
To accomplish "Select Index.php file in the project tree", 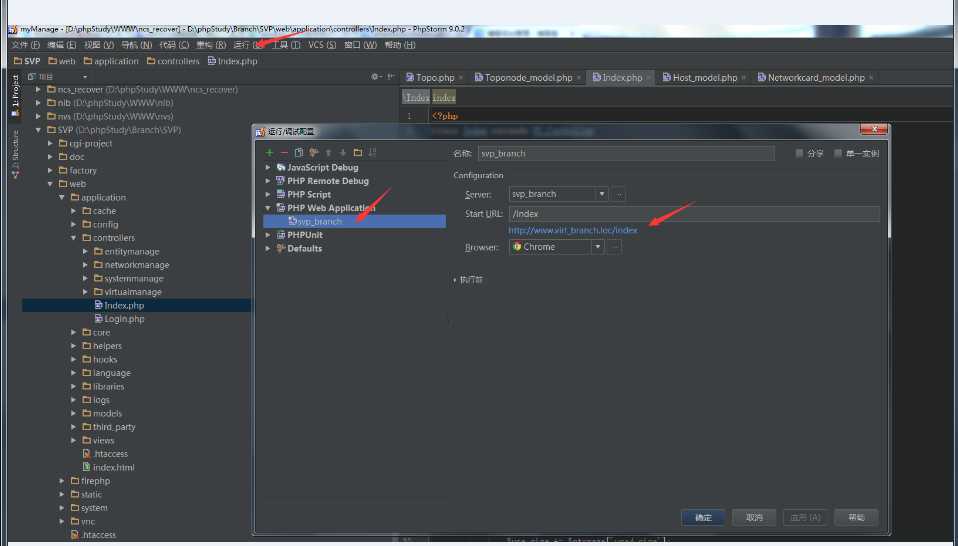I will point(120,305).
